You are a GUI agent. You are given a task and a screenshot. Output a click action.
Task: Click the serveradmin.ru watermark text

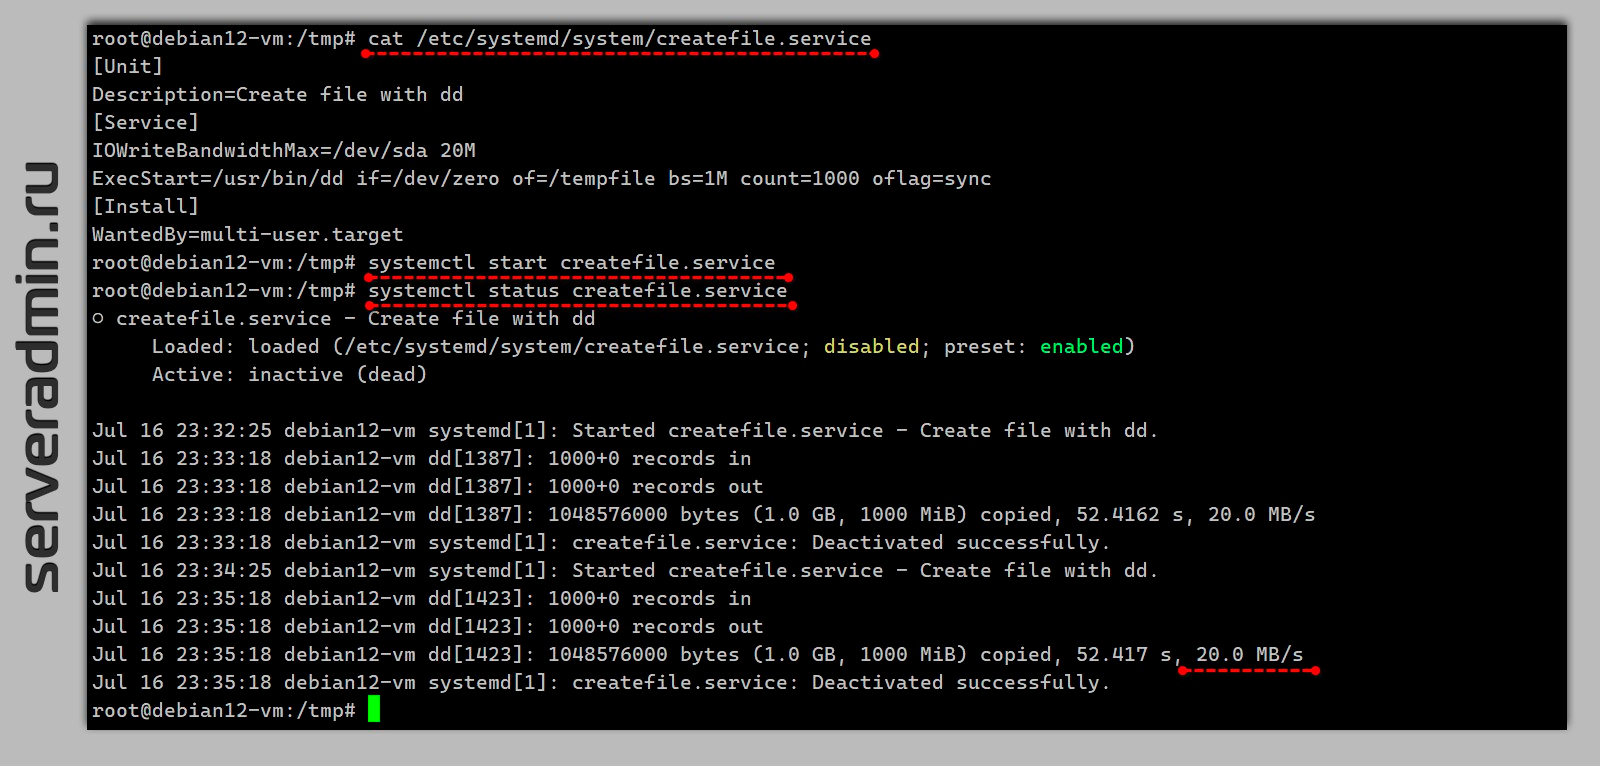[x=40, y=377]
